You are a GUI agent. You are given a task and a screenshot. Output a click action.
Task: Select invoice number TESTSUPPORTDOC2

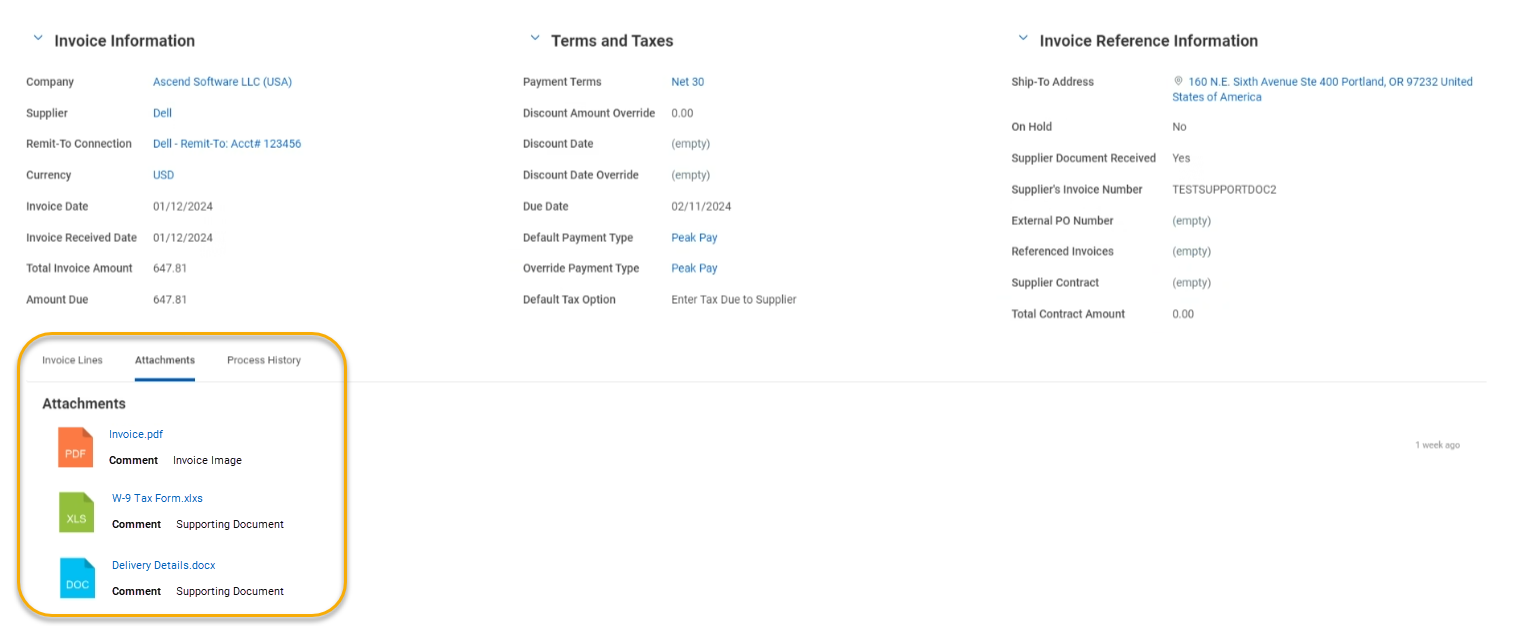point(1224,189)
